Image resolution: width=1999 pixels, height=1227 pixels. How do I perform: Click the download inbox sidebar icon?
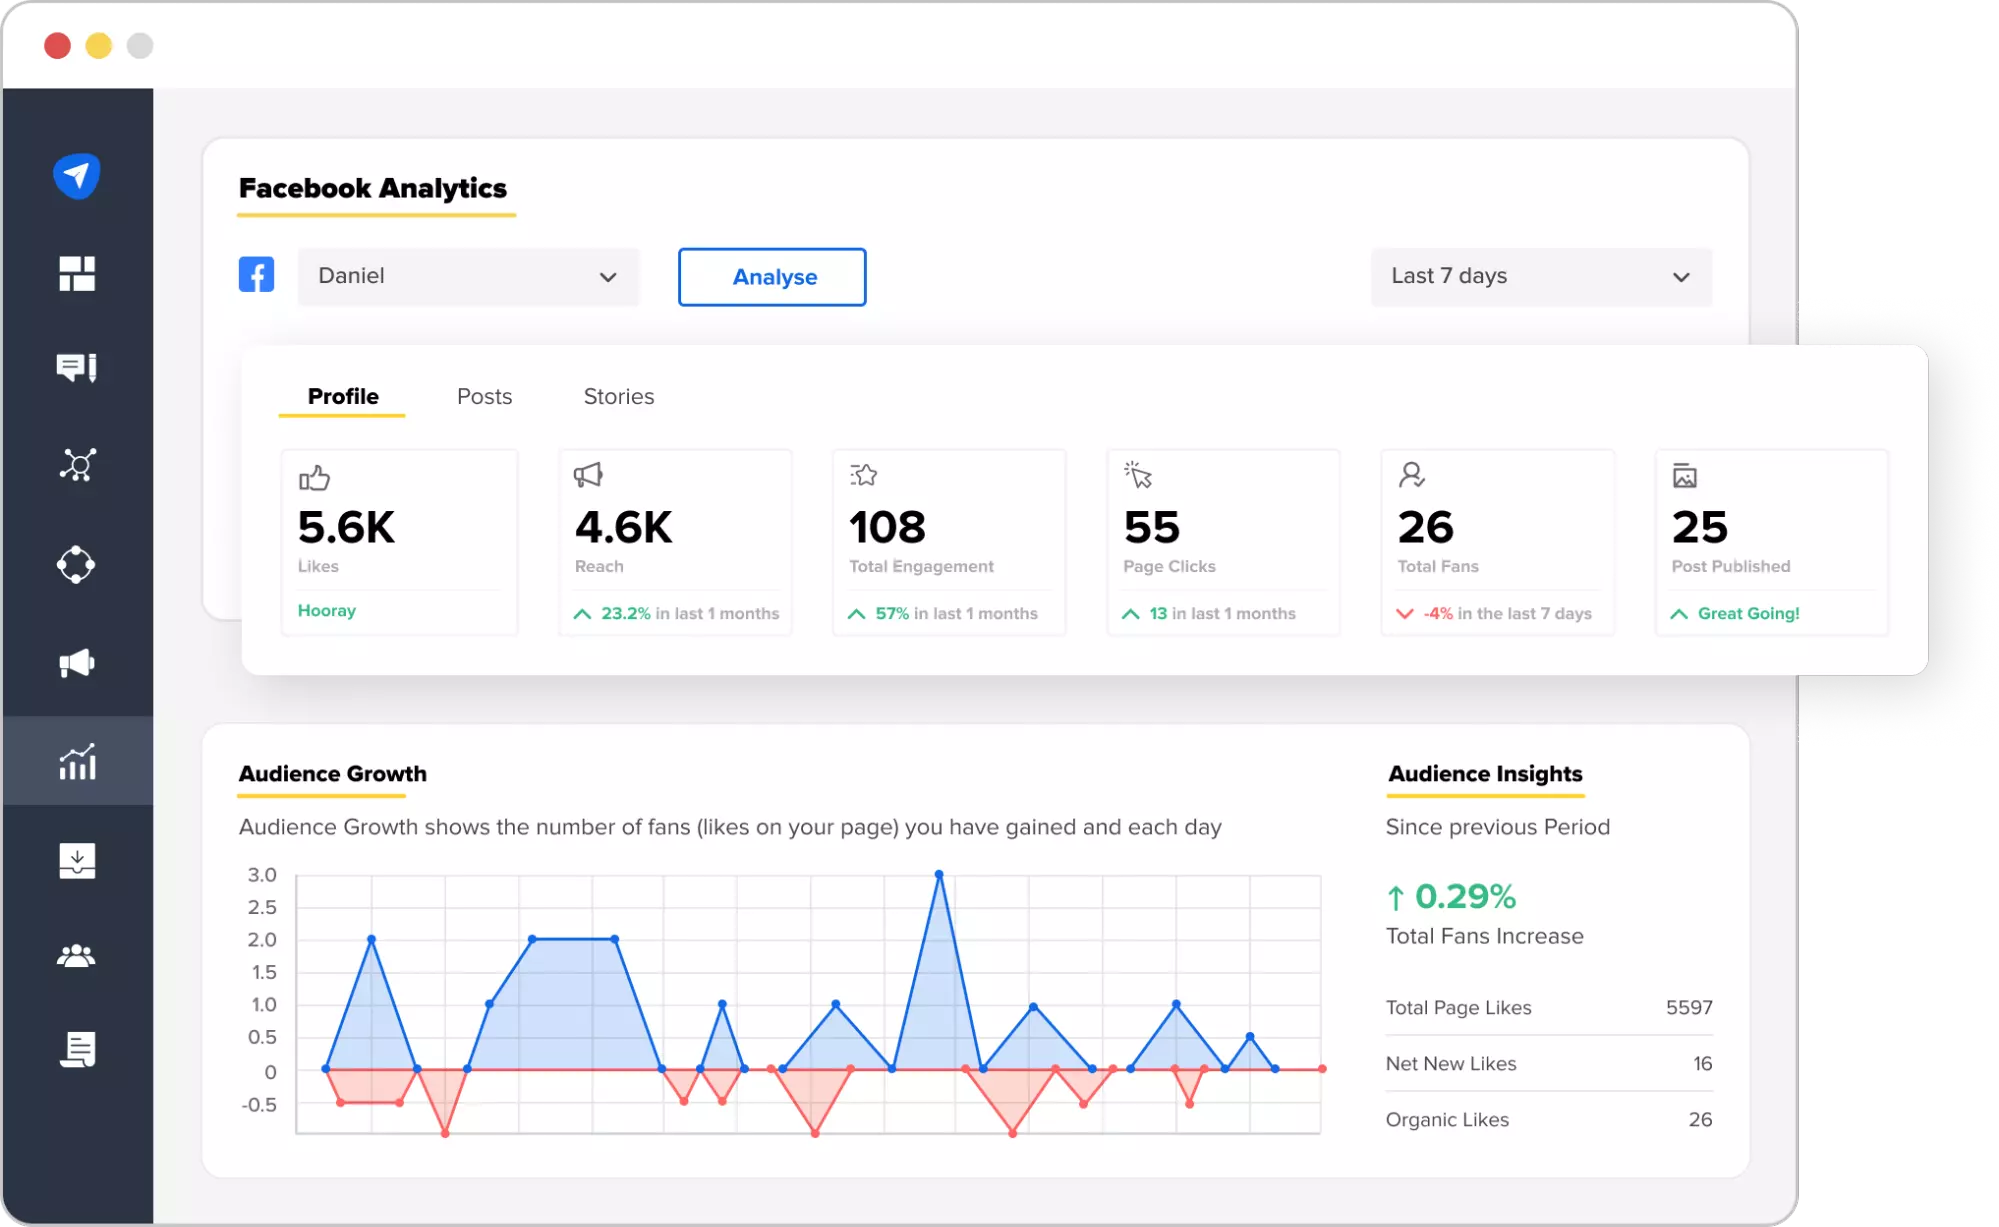77,861
